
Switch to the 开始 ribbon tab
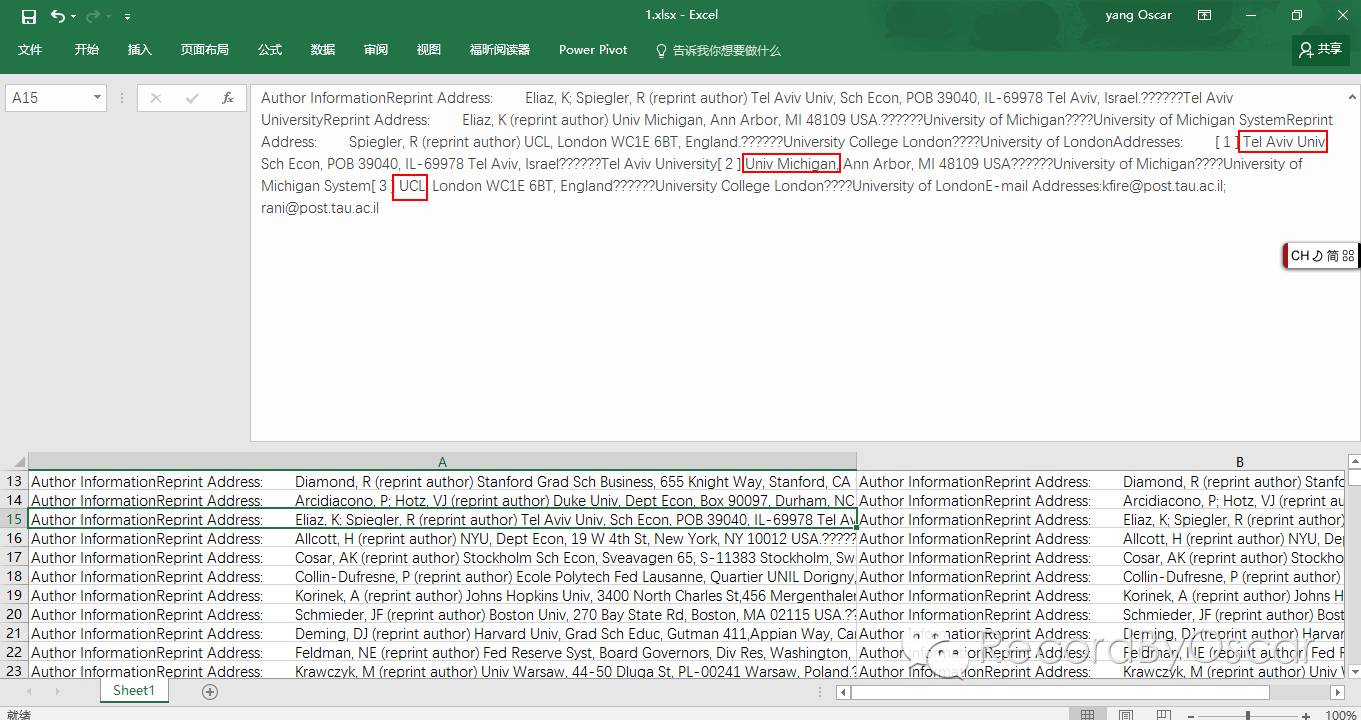tap(87, 50)
